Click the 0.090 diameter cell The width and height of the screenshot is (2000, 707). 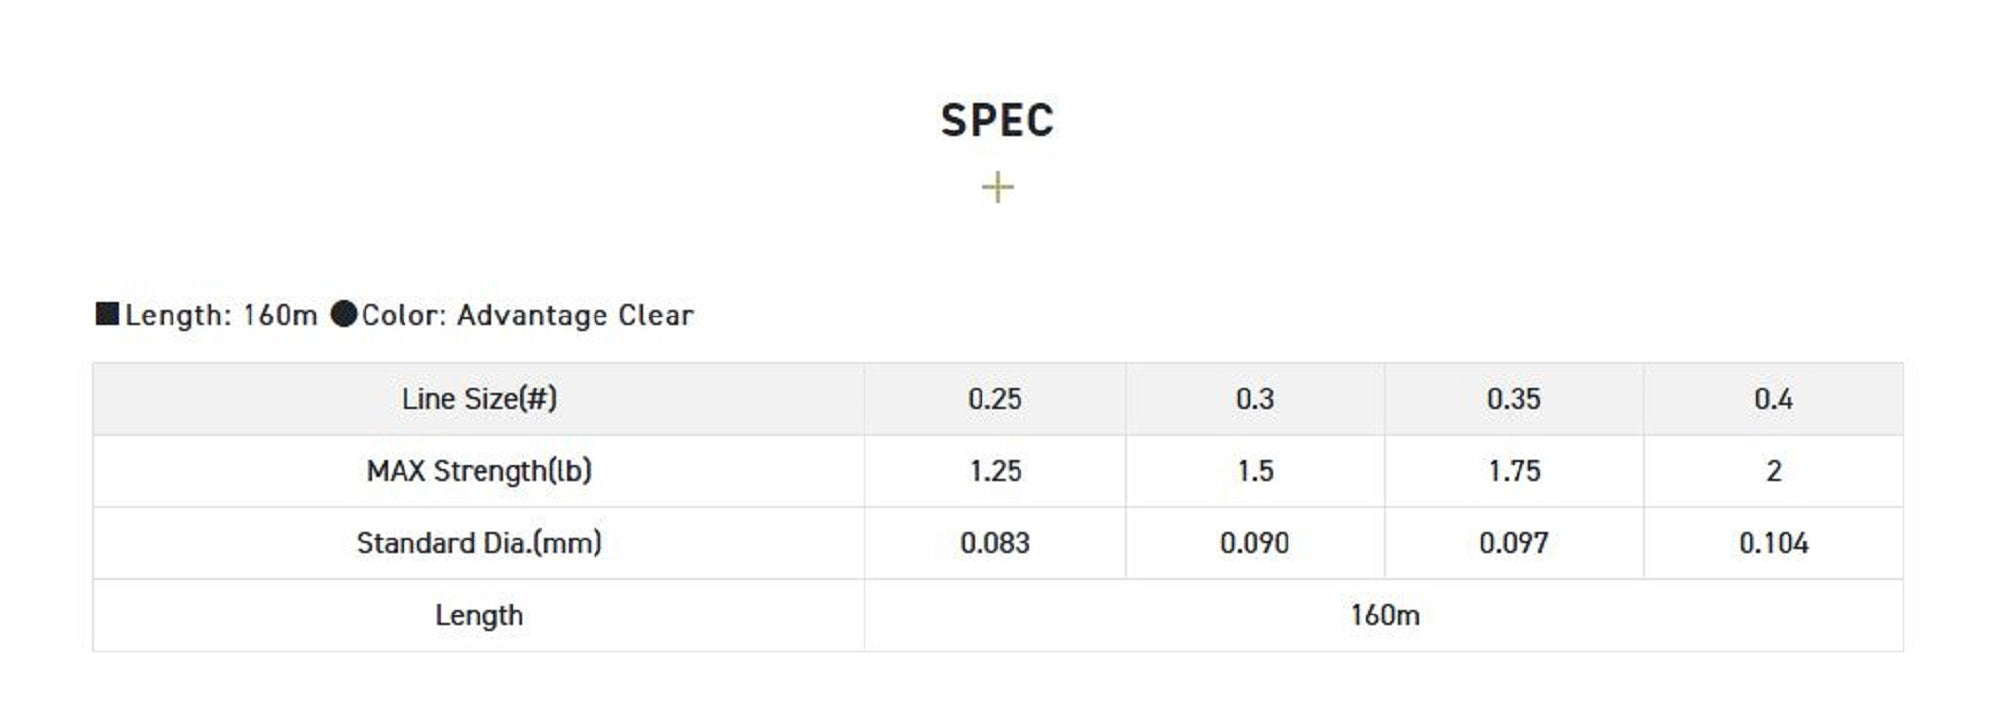coord(1255,543)
